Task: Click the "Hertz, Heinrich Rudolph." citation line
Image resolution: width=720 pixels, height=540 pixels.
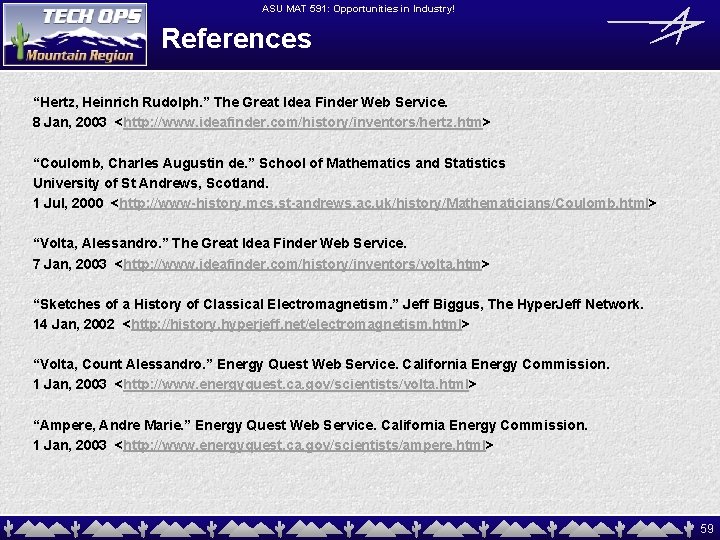Action: click(x=240, y=102)
